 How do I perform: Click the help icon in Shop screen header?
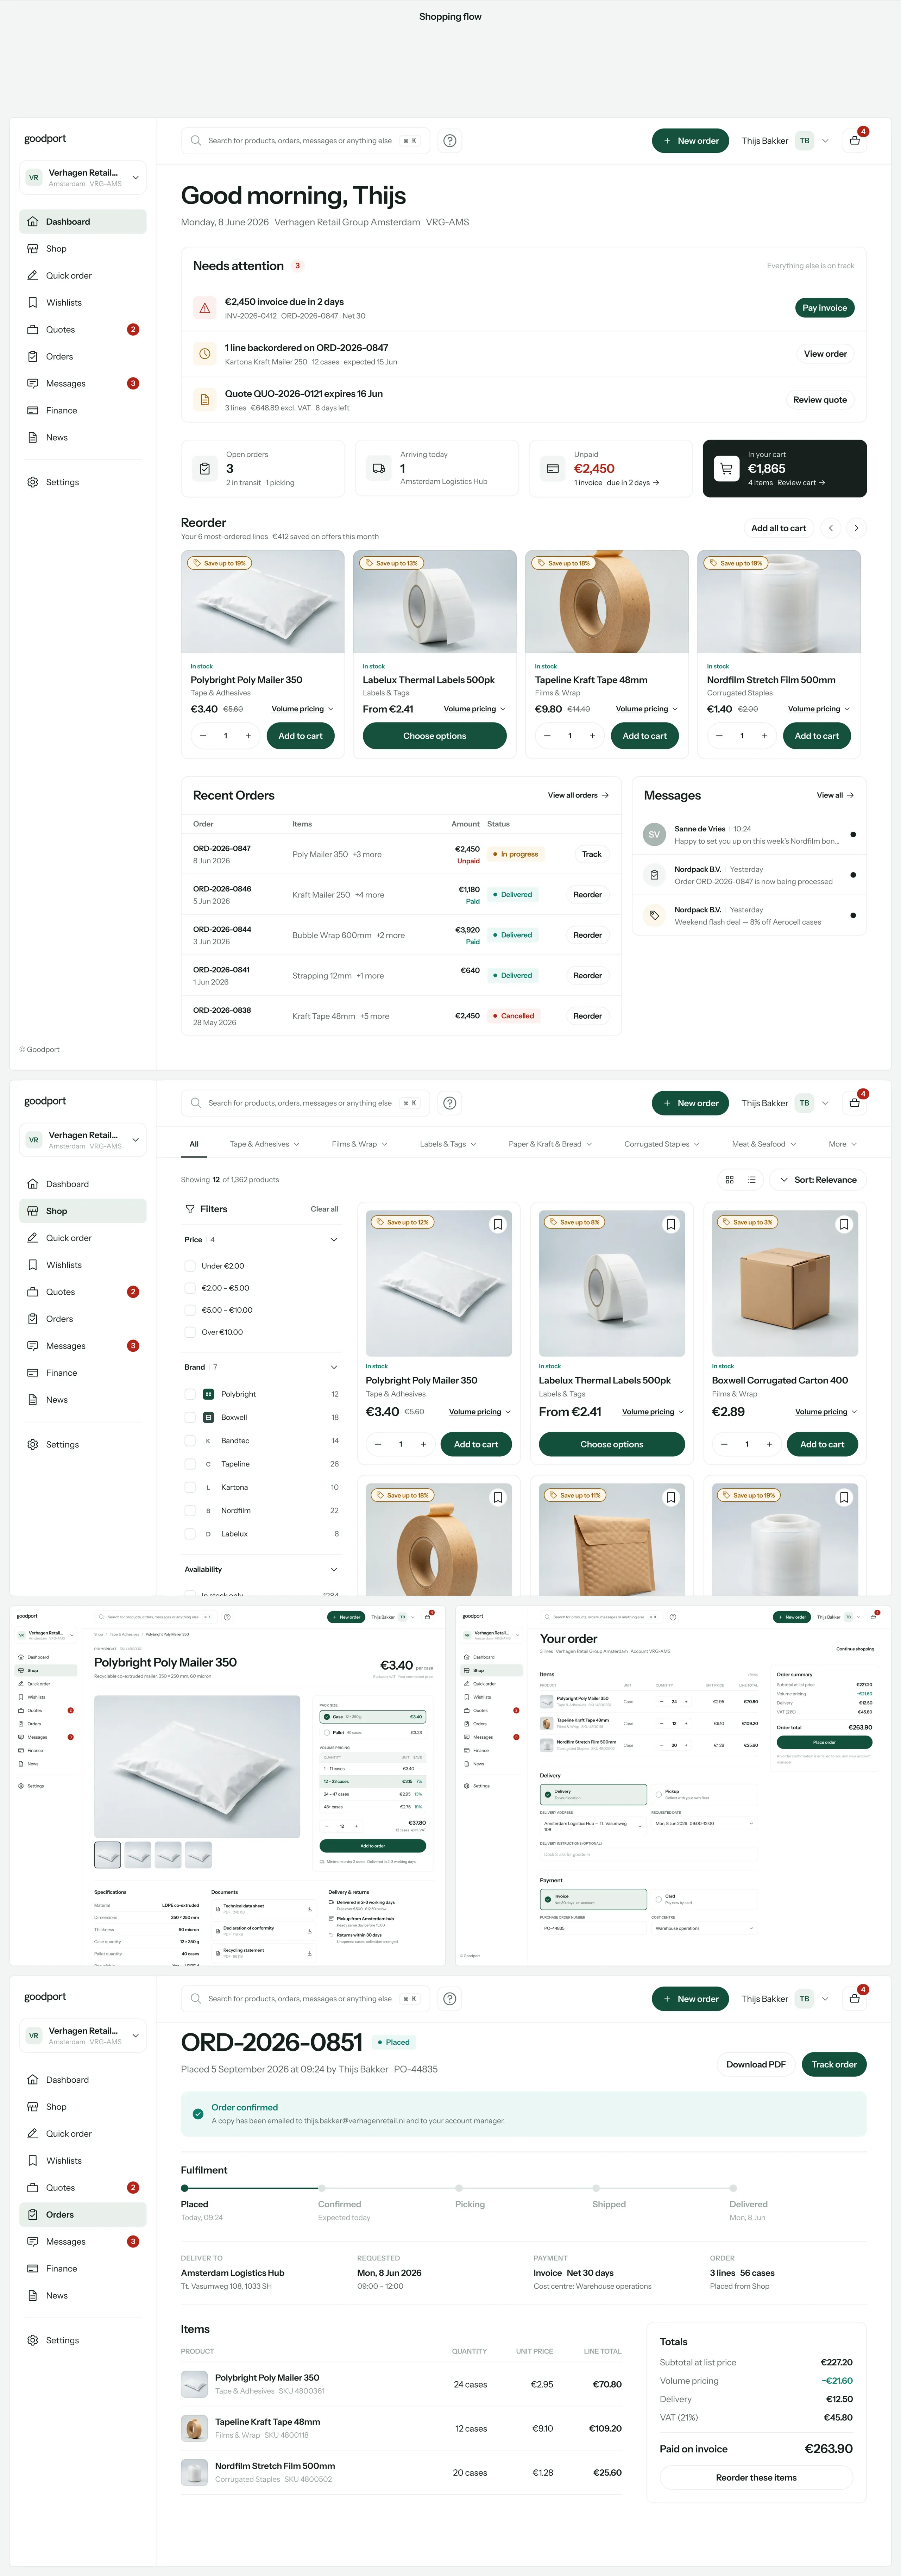[450, 1103]
